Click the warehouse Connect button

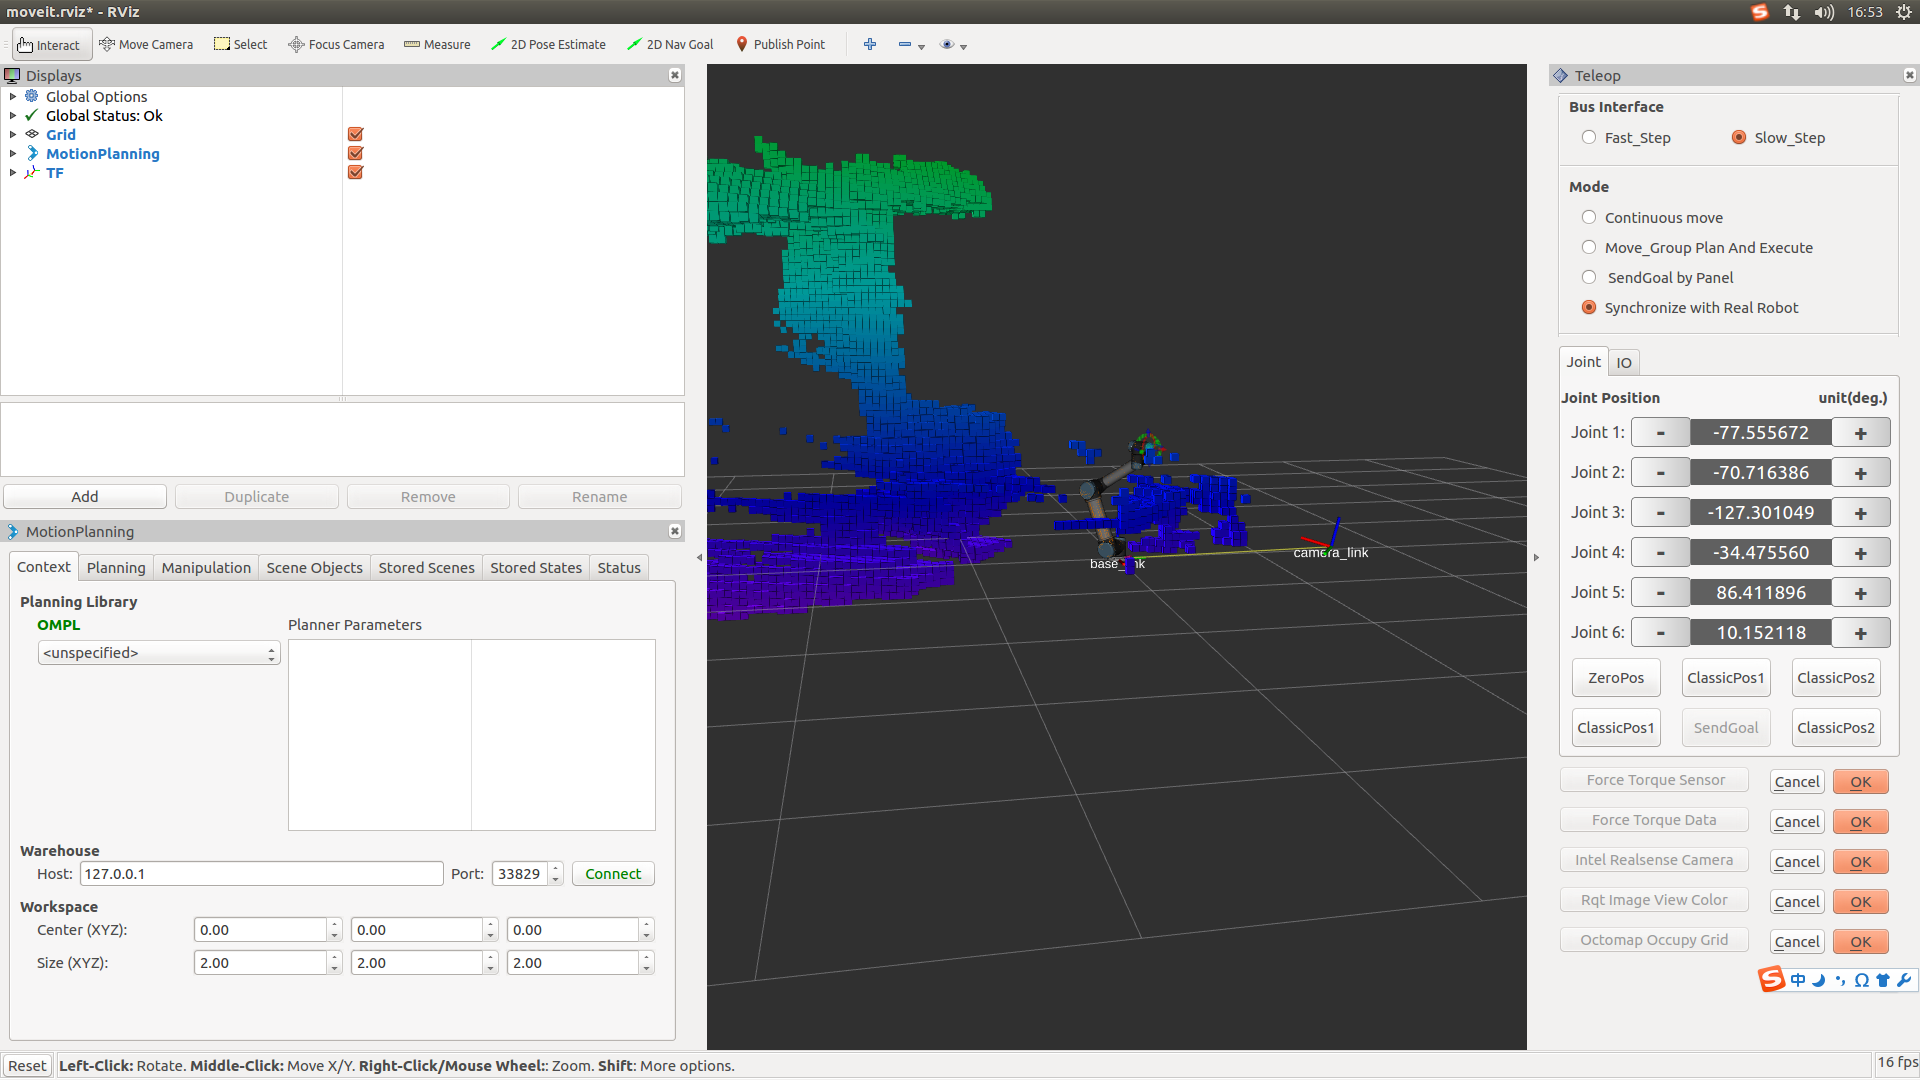pyautogui.click(x=613, y=873)
